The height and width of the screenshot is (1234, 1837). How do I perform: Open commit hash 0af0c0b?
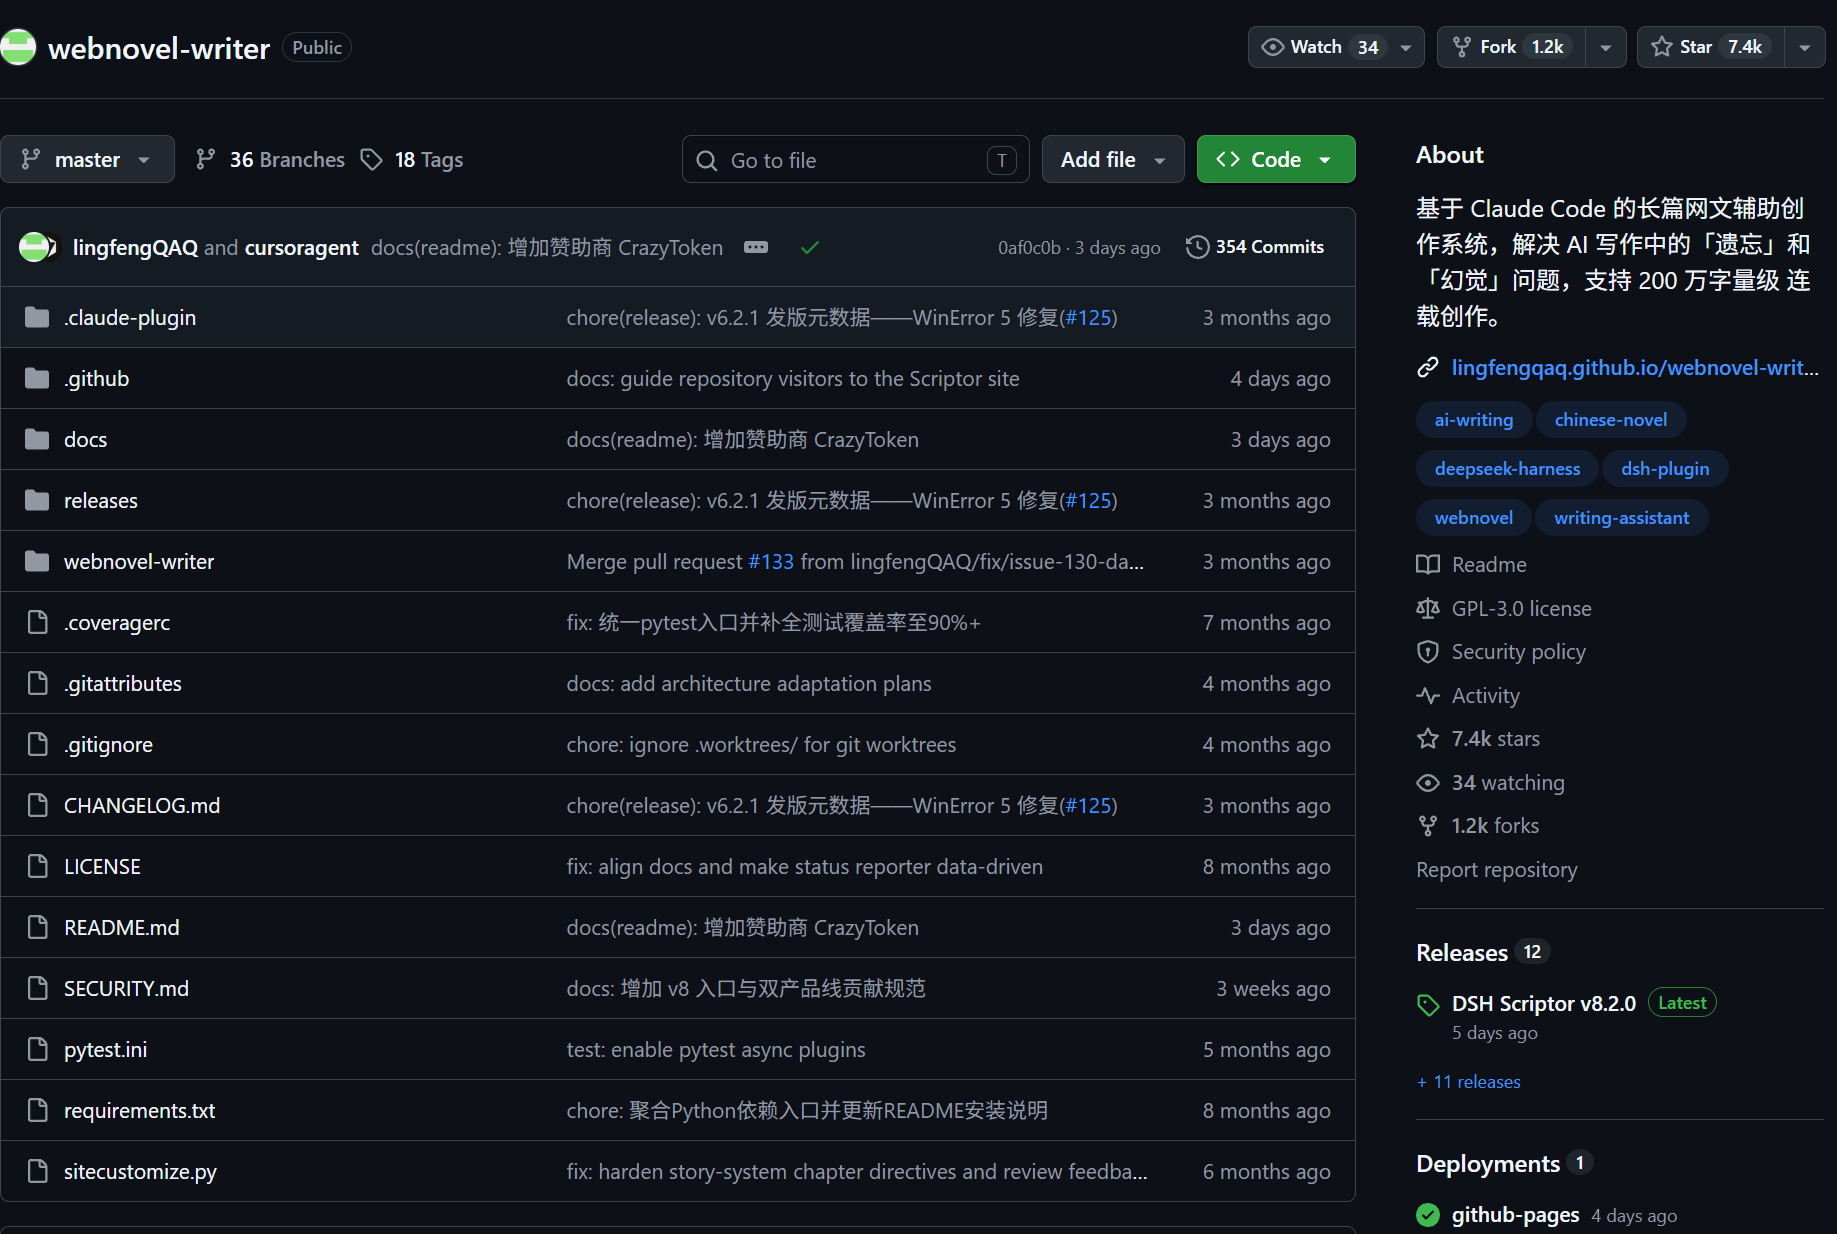(1029, 248)
